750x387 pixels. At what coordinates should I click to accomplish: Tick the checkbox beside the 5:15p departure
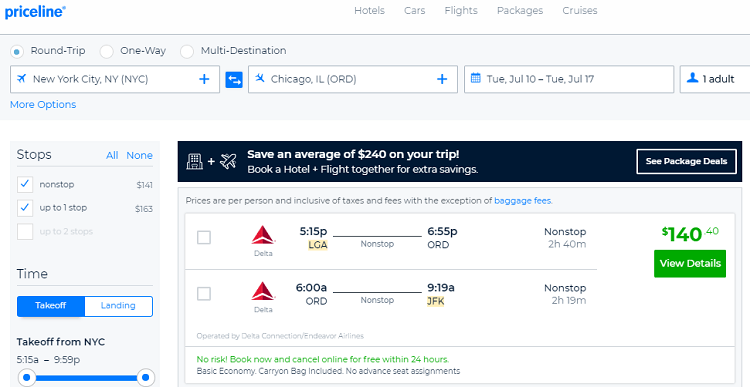pyautogui.click(x=204, y=237)
